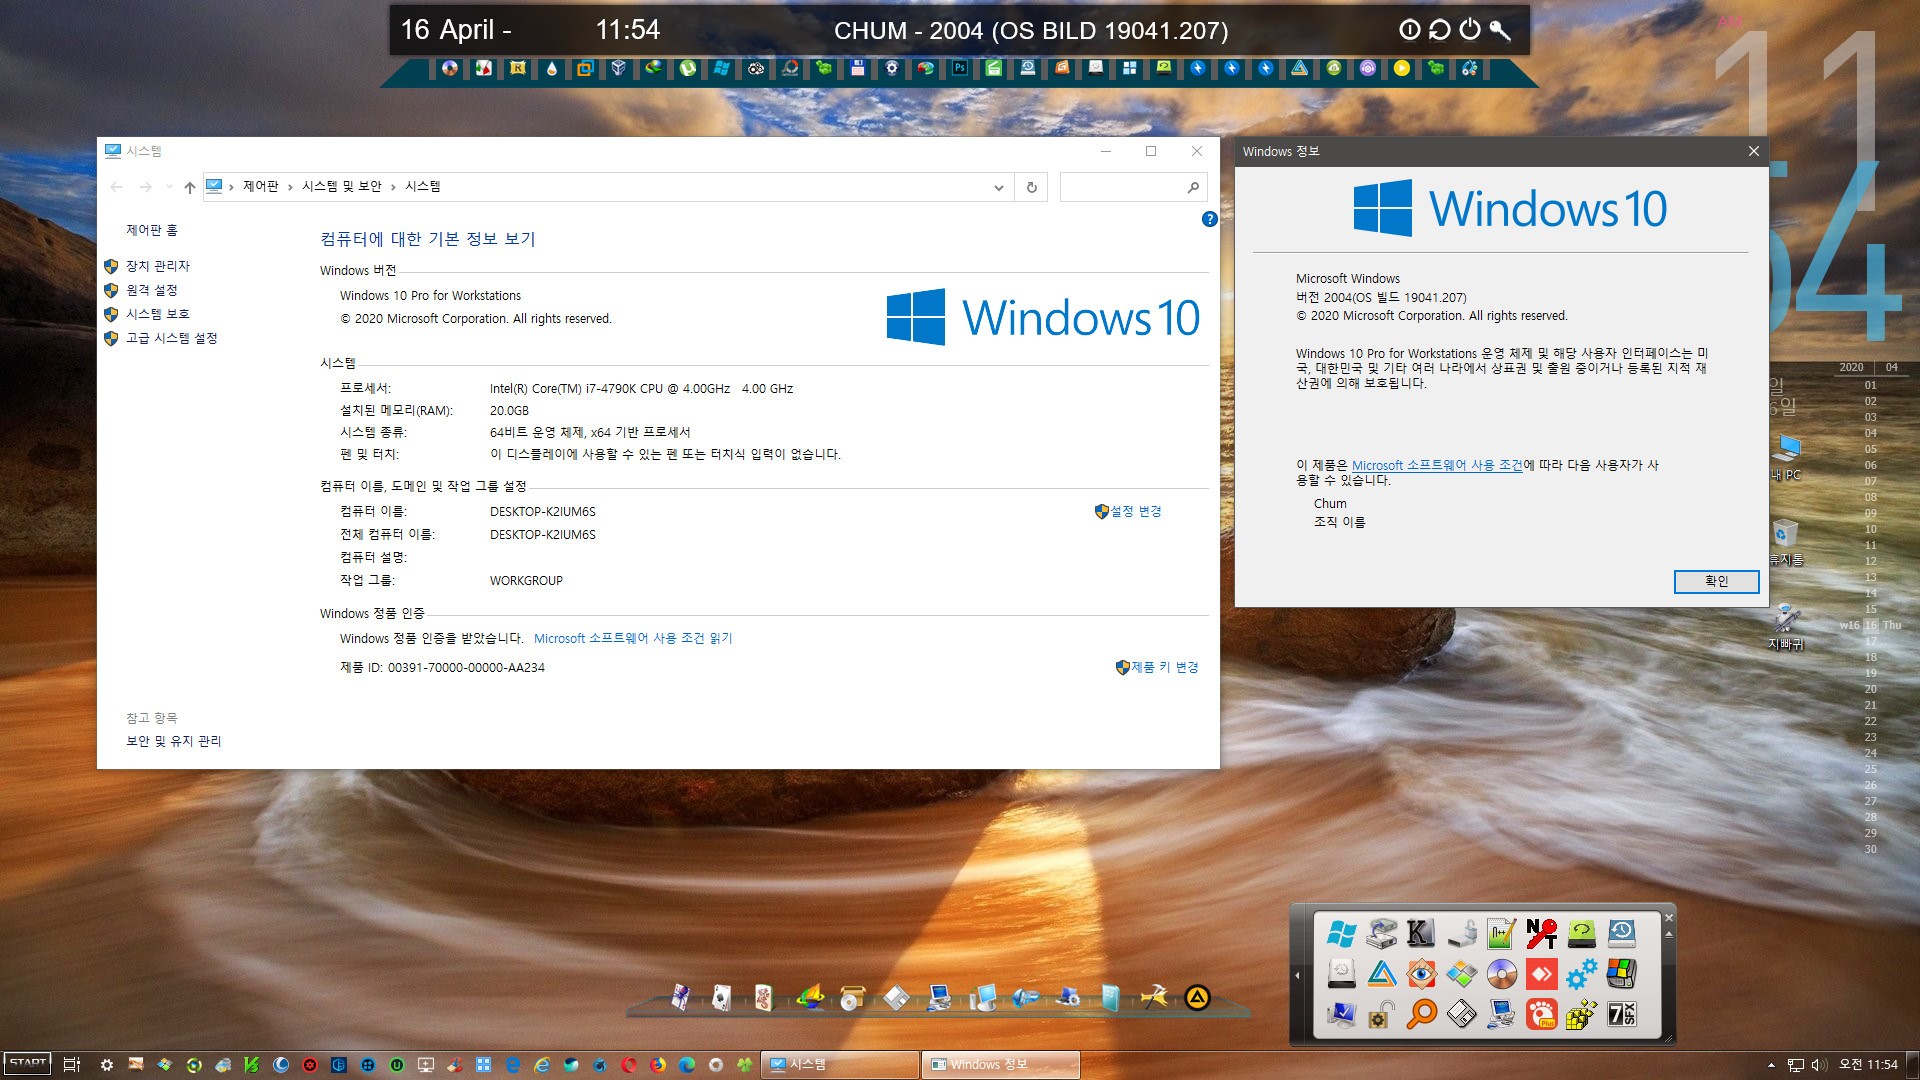
Task: Launch the orange magnifier search icon
Action: pos(1421,1014)
